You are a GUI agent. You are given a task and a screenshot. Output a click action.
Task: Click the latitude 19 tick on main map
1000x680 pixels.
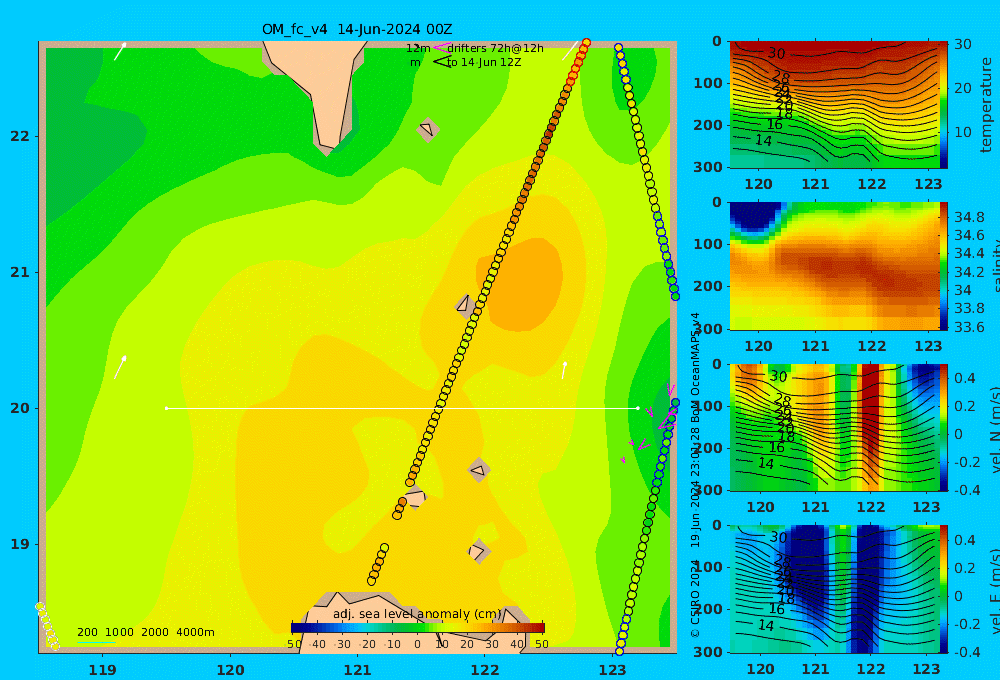tap(20, 544)
